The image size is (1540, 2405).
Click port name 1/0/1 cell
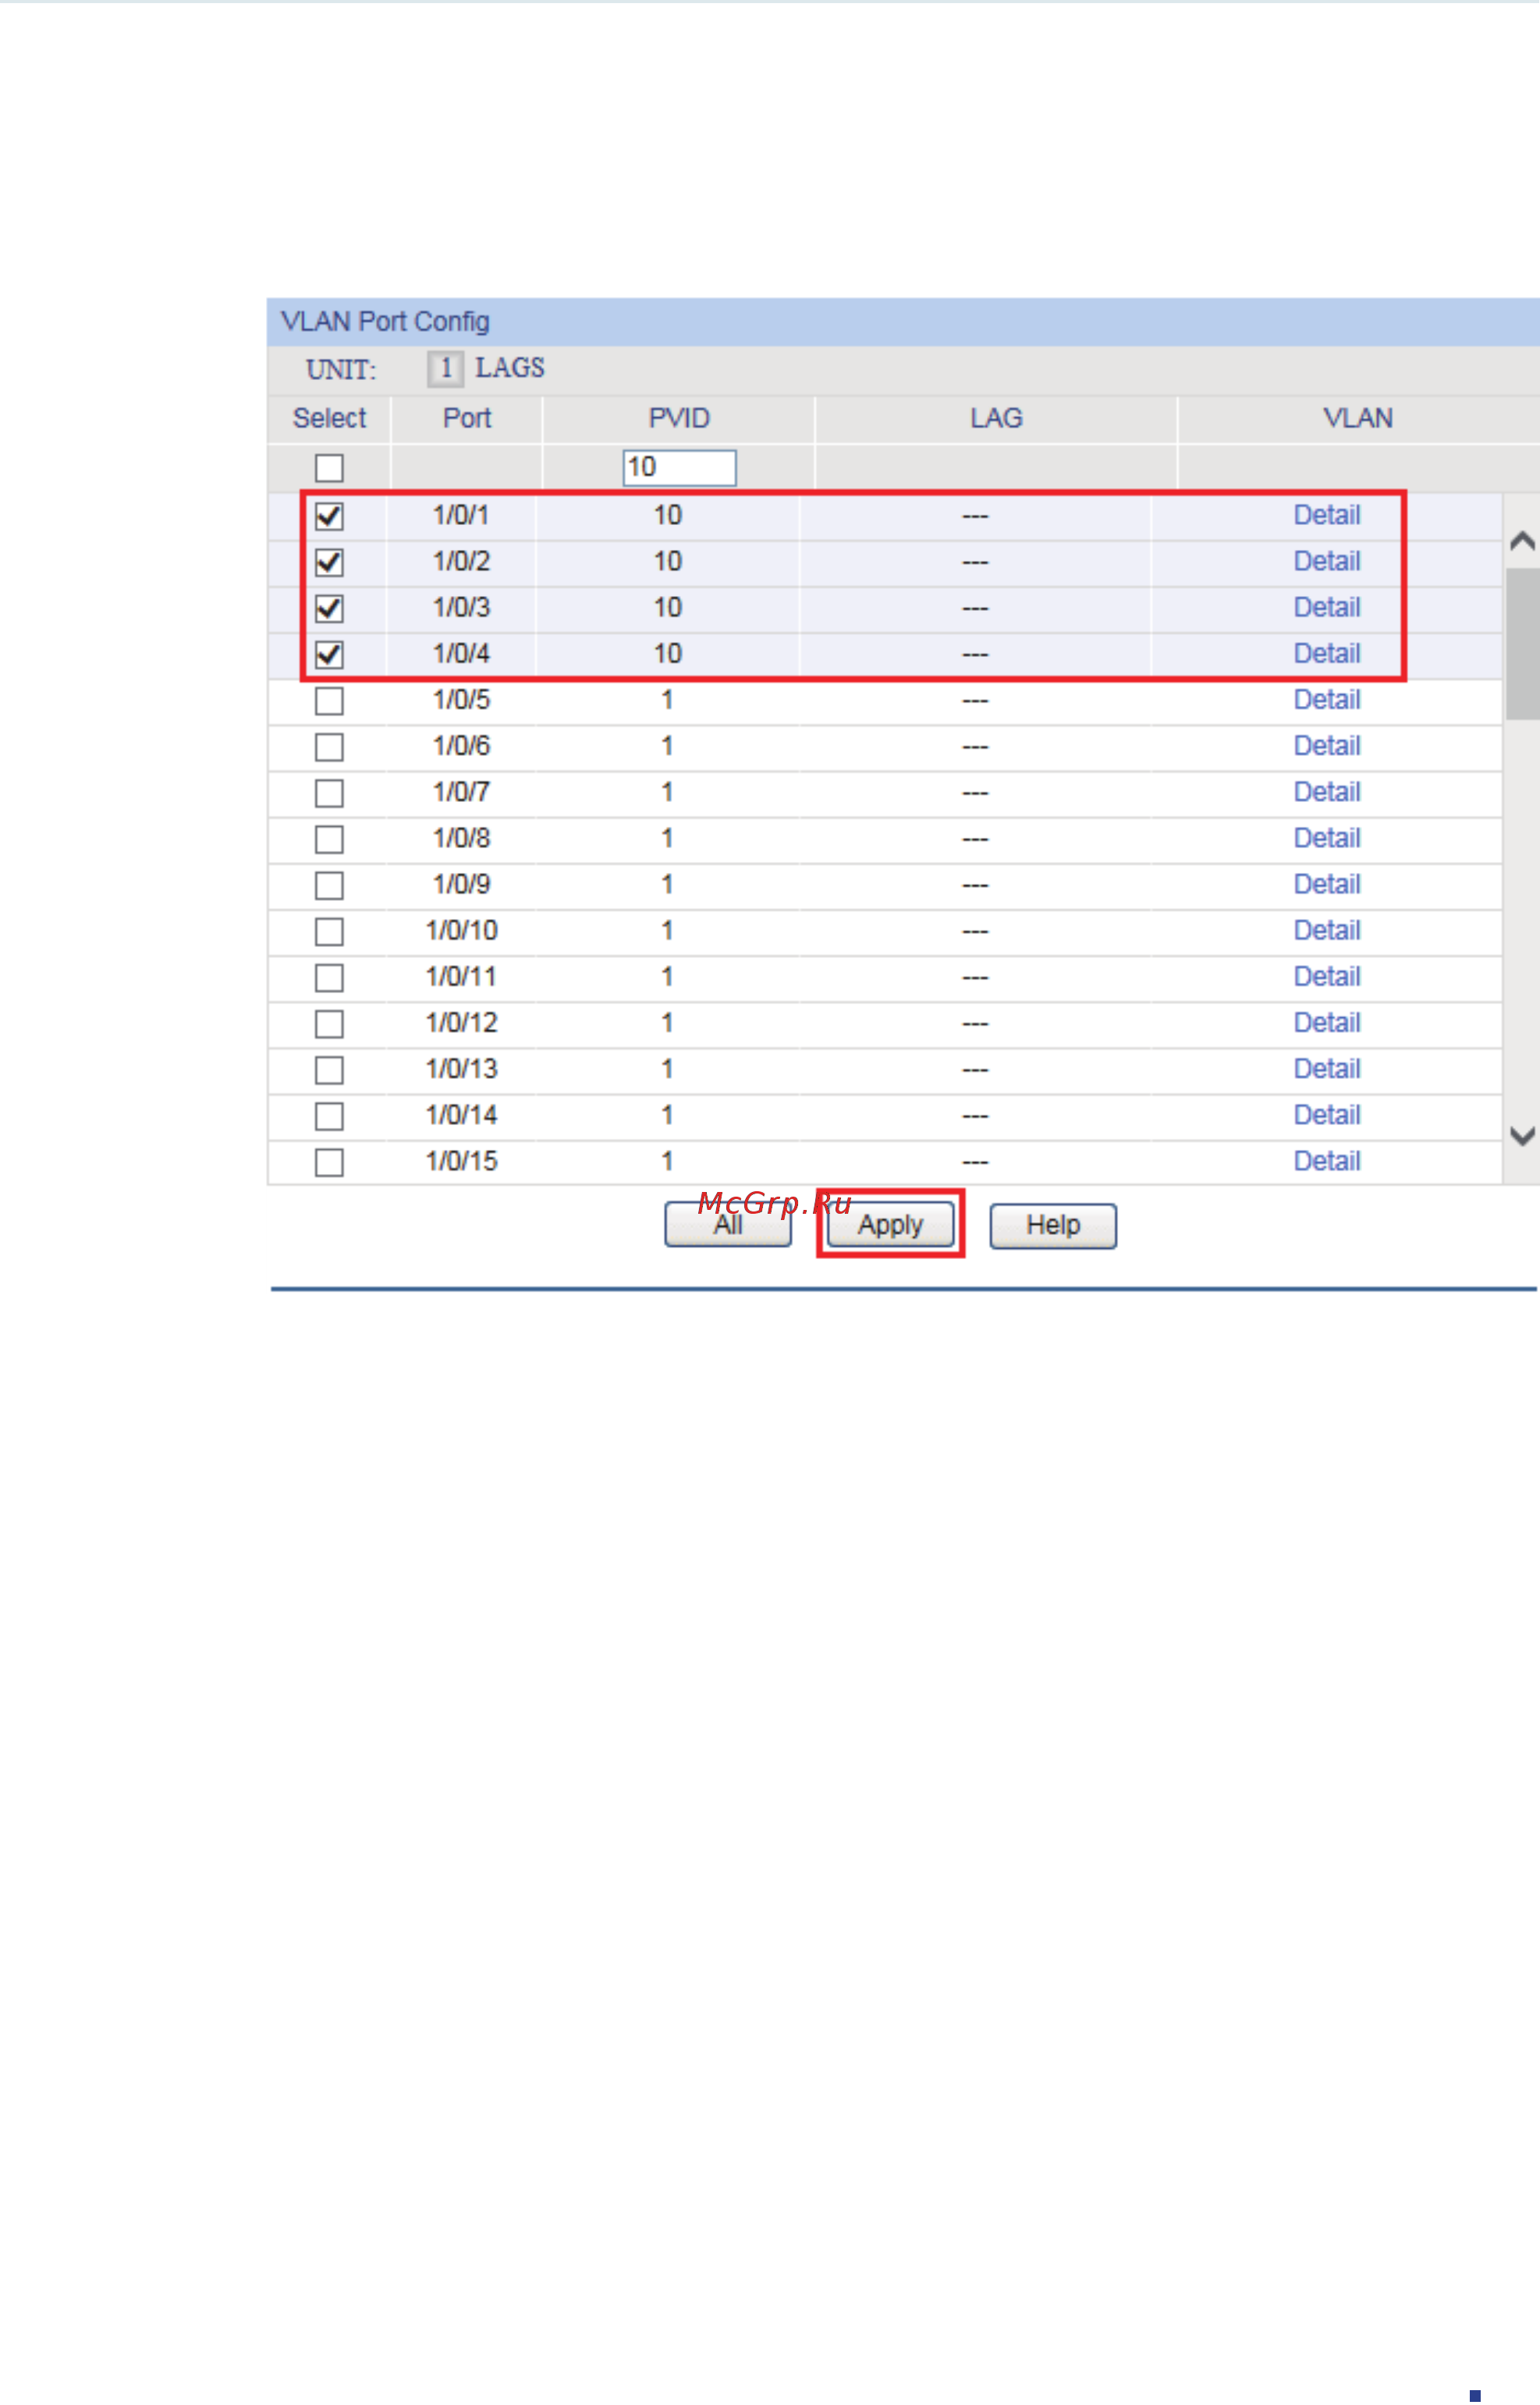[x=461, y=515]
